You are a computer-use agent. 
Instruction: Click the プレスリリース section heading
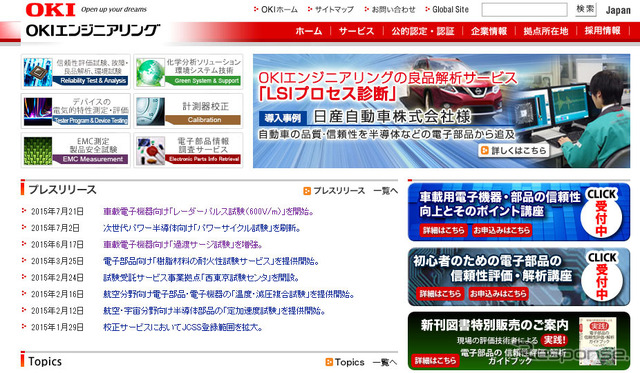pyautogui.click(x=62, y=190)
